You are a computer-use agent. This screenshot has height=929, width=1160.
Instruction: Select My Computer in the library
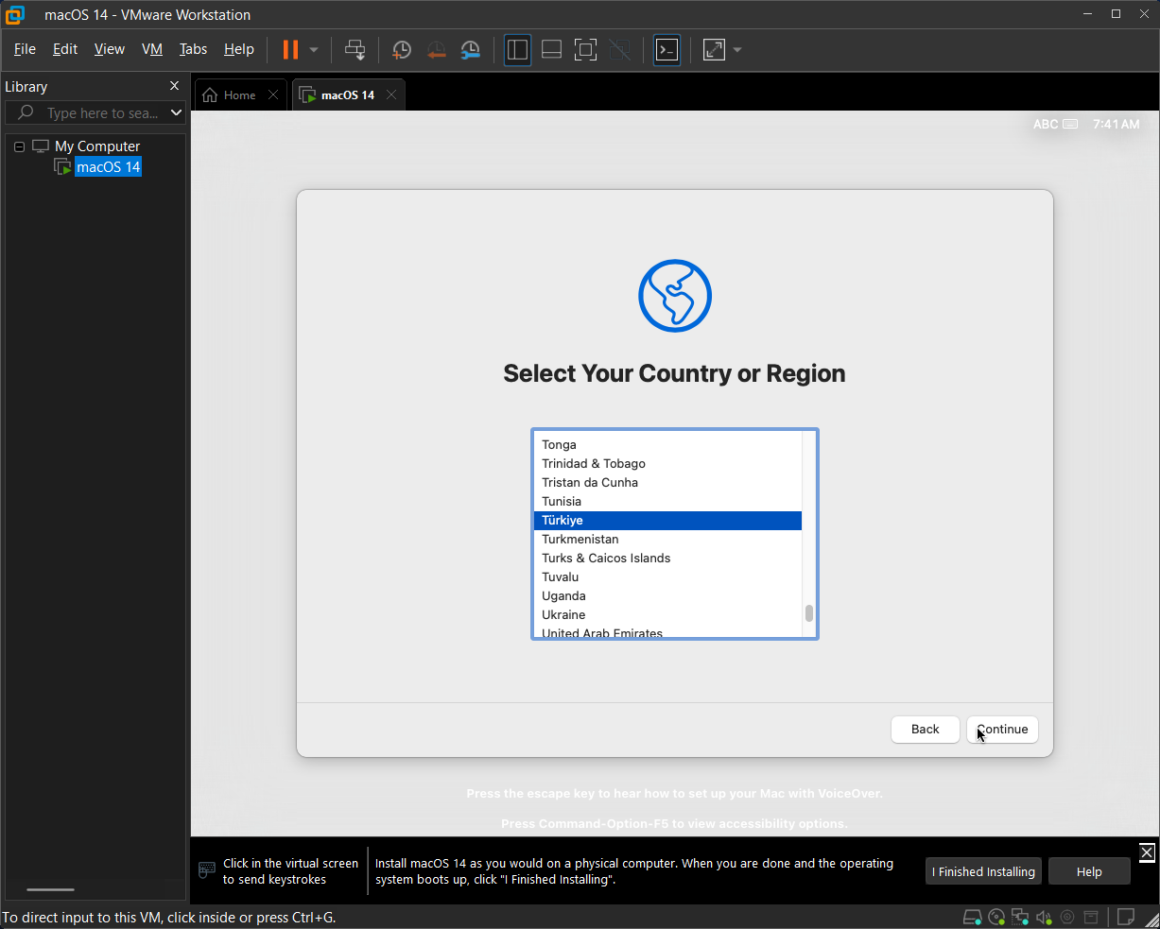97,146
